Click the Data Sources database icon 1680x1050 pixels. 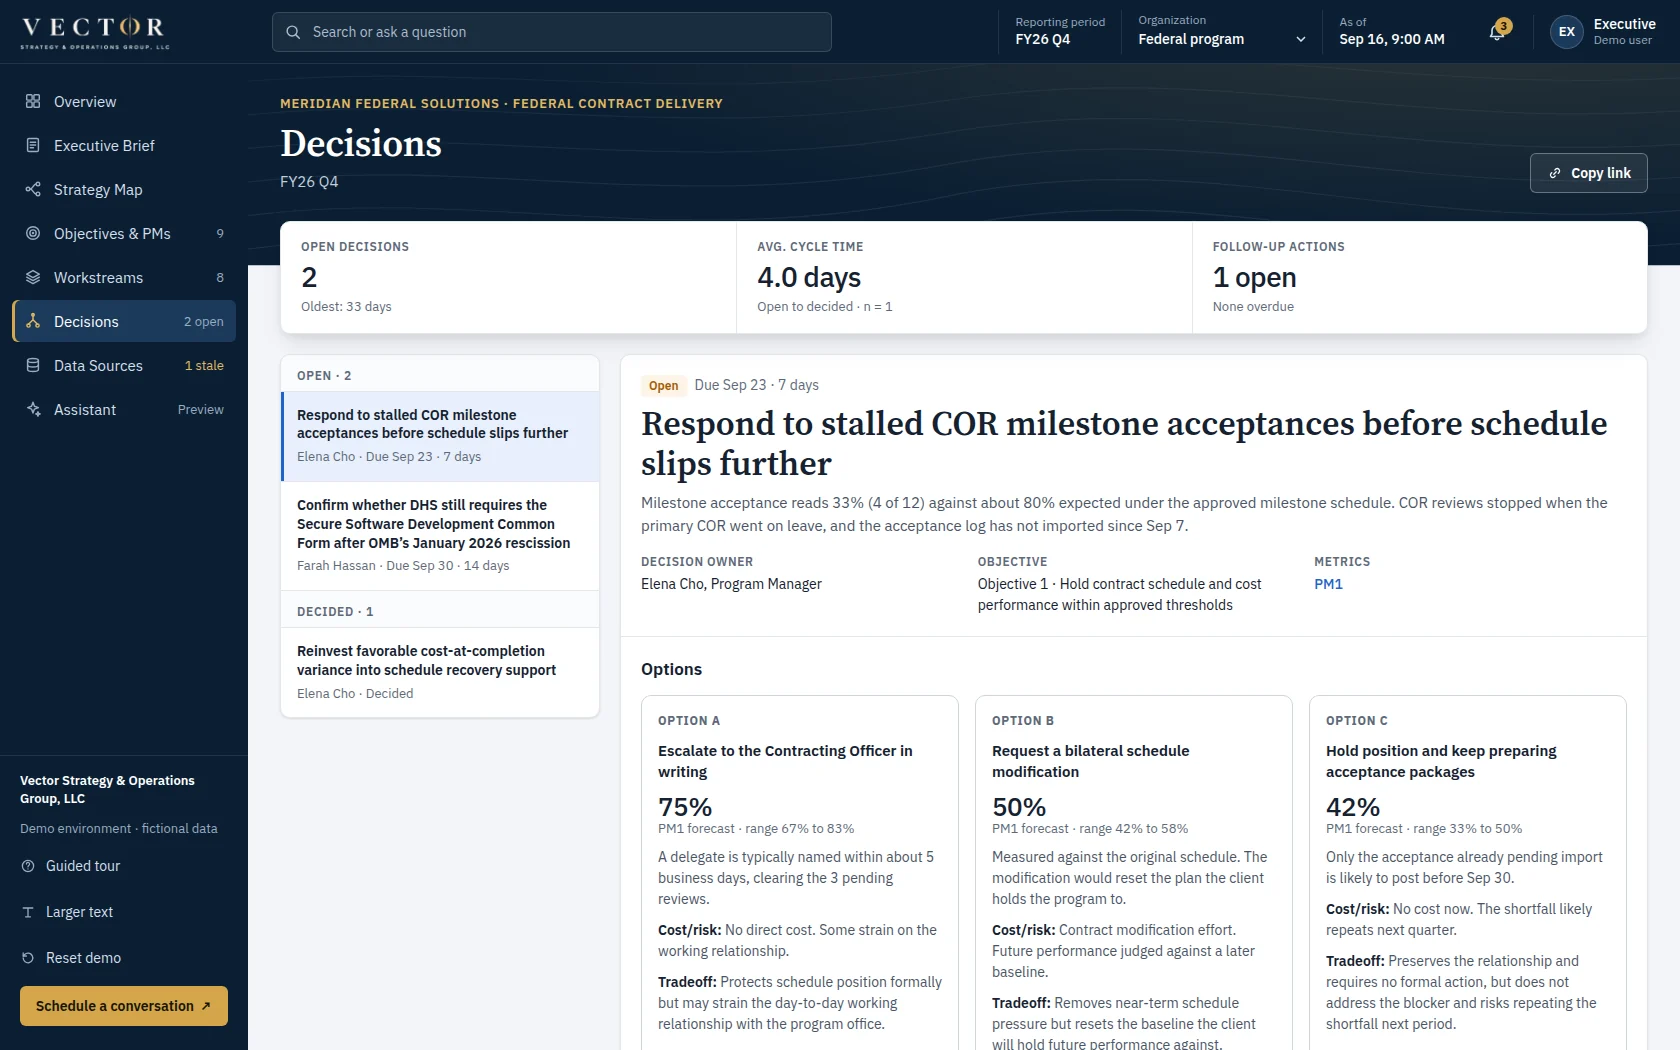[x=33, y=365]
